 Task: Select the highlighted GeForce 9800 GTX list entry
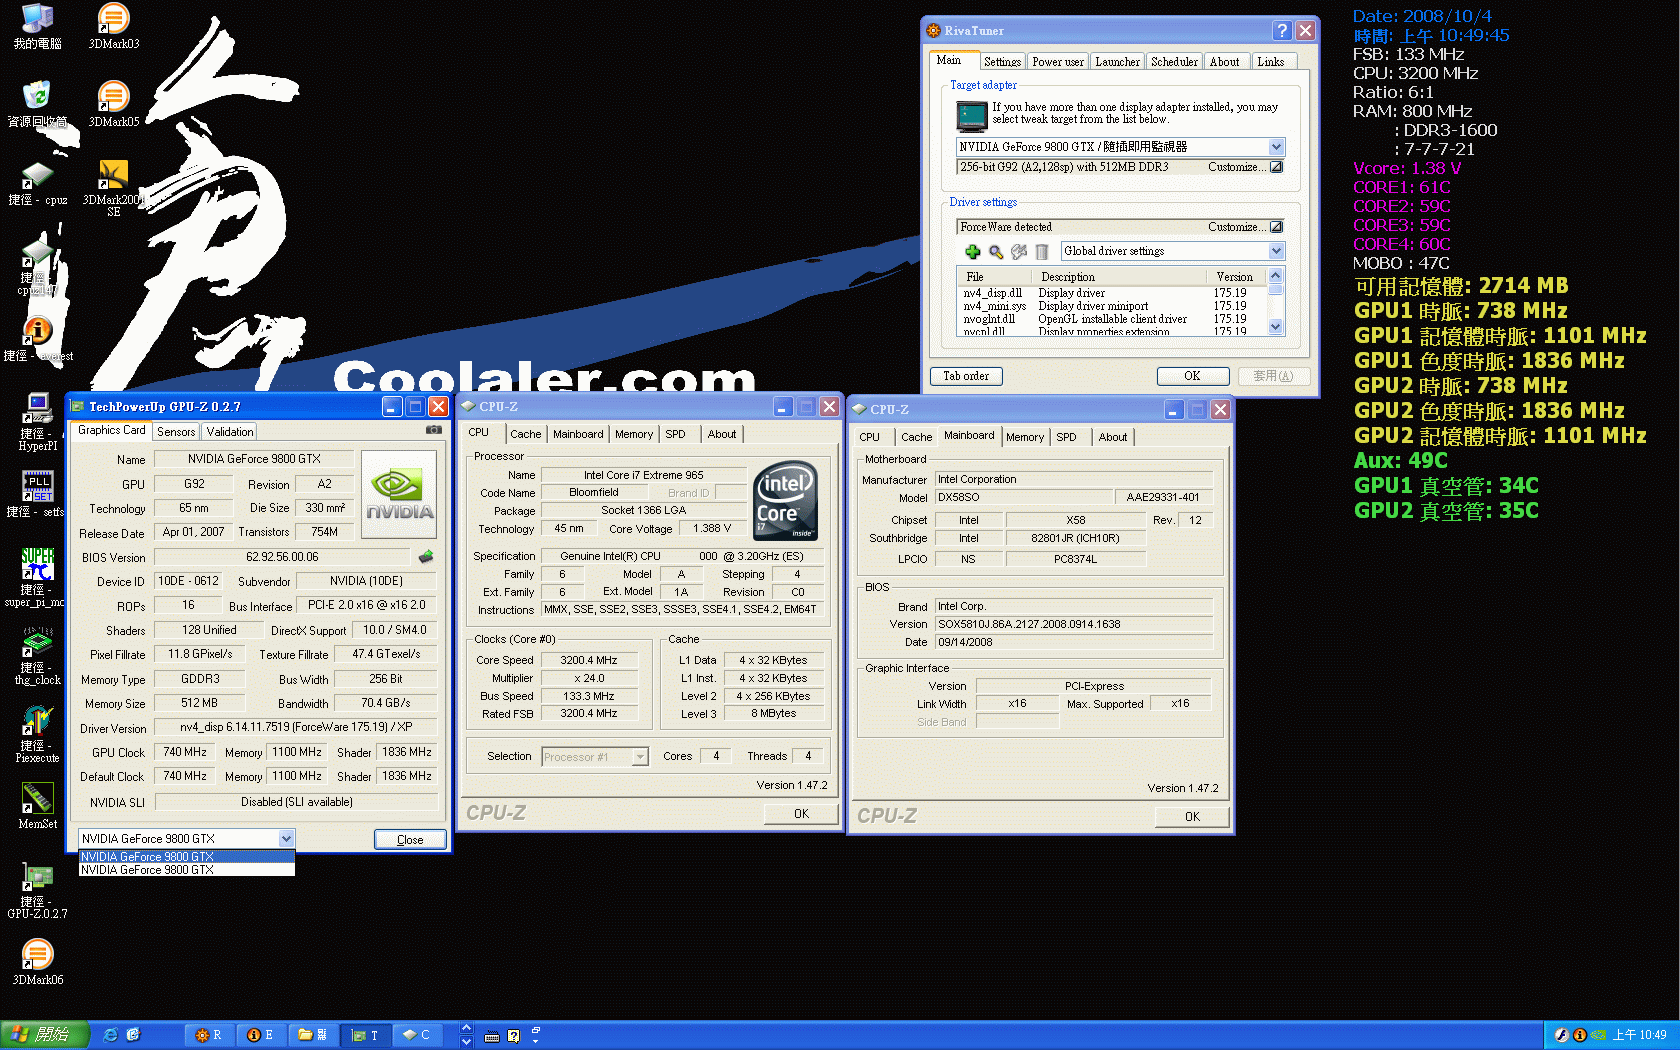point(187,857)
